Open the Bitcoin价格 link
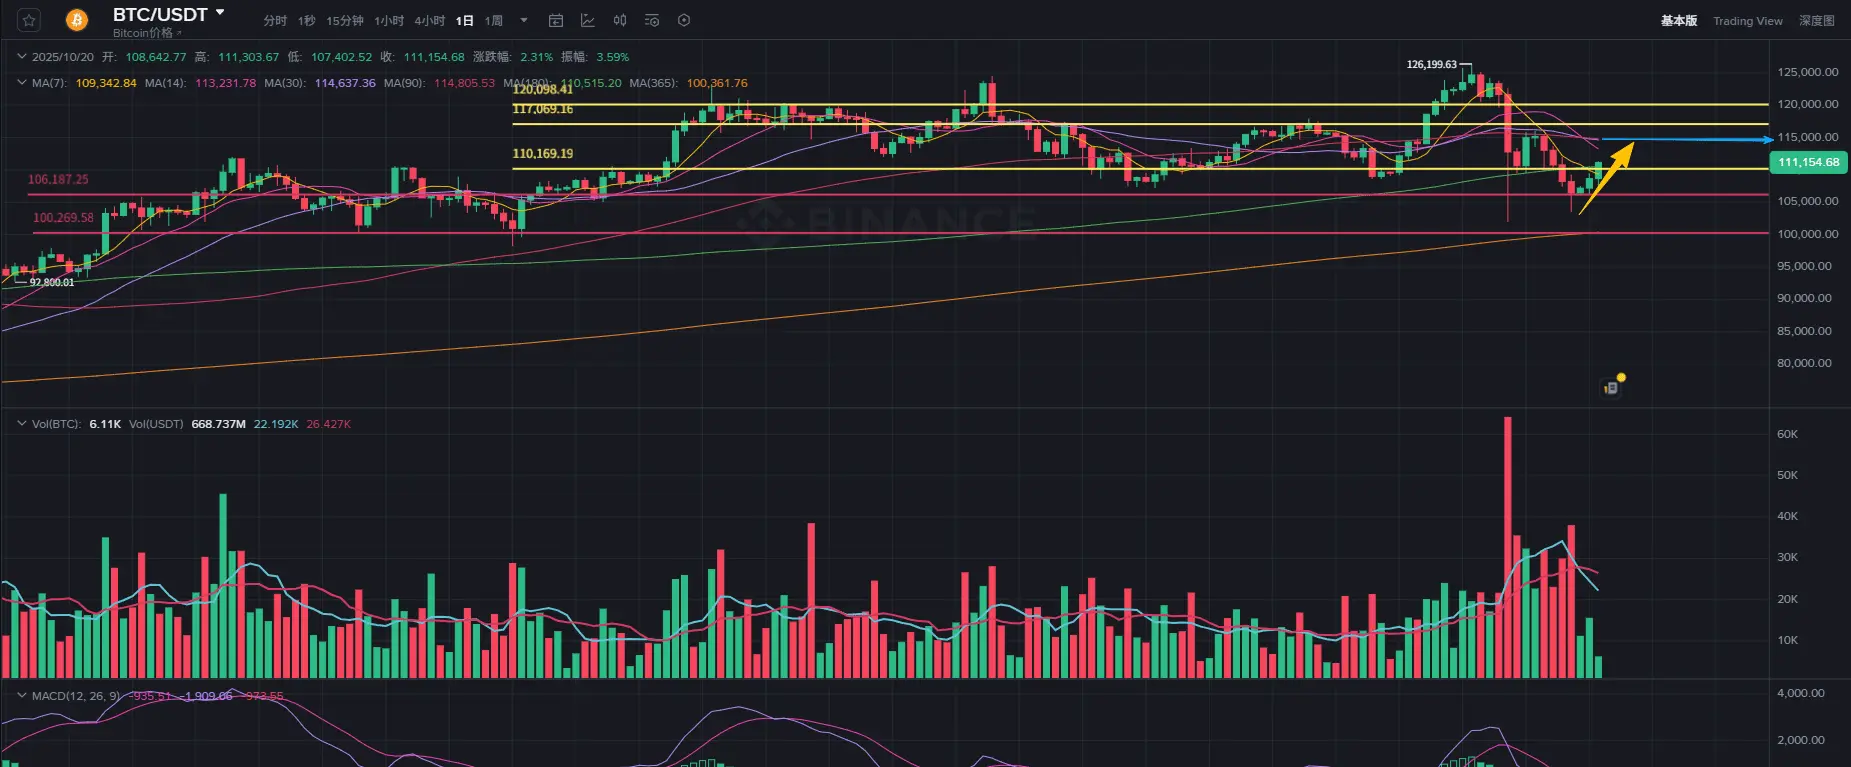This screenshot has width=1851, height=767. click(145, 33)
